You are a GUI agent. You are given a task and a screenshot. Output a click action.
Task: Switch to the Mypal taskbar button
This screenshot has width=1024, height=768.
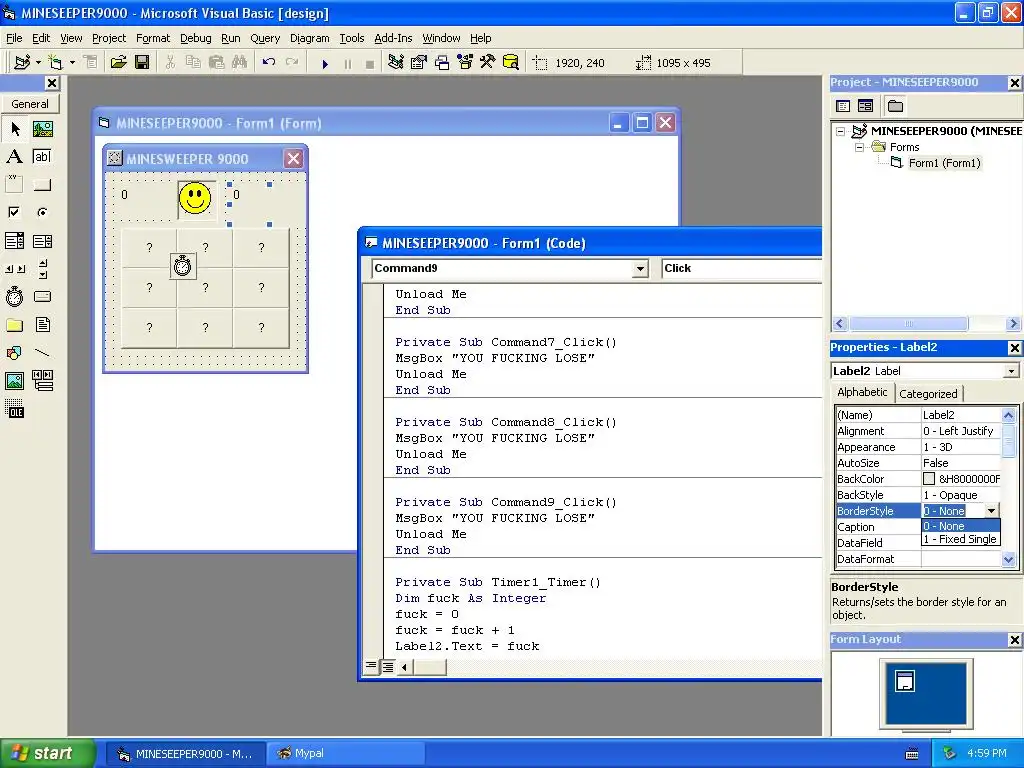[x=344, y=754]
